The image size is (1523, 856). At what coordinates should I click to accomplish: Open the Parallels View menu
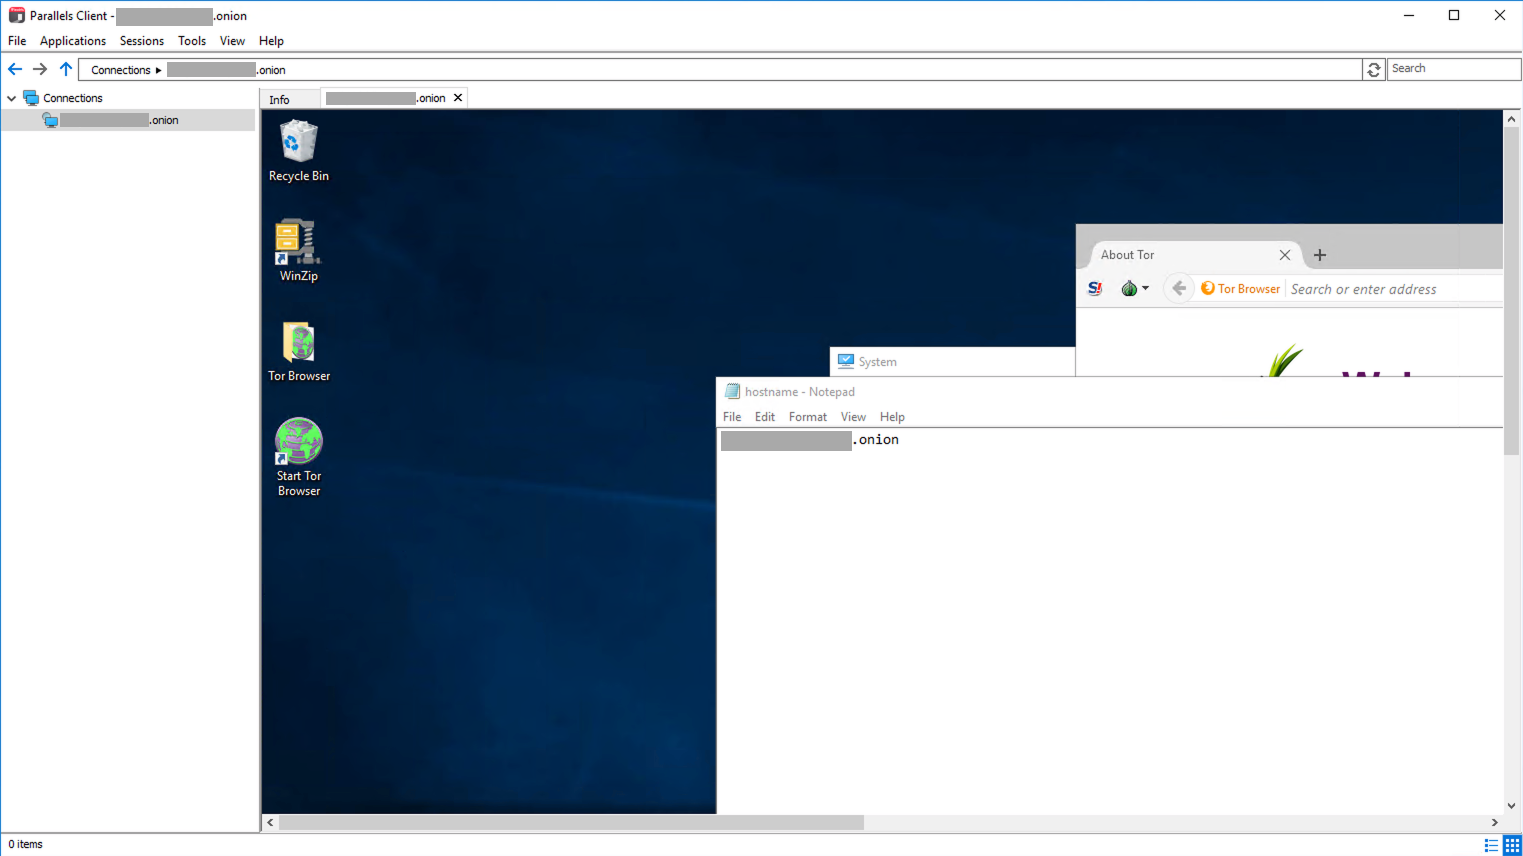coord(232,41)
